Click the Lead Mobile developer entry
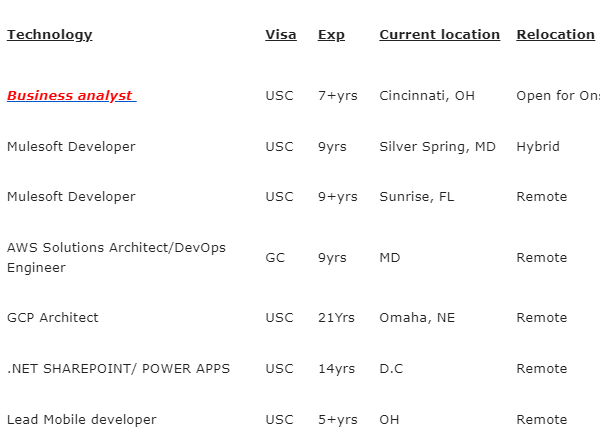Image resolution: width=600 pixels, height=445 pixels. [x=82, y=419]
